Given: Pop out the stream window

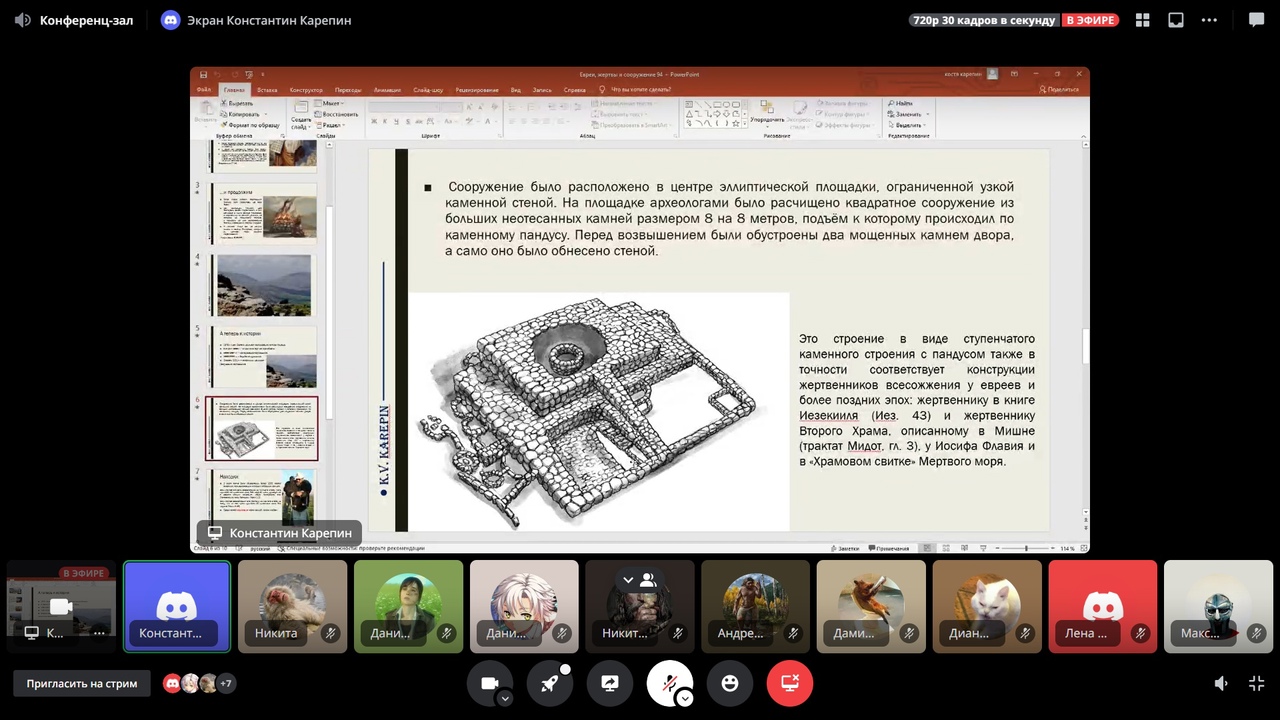Looking at the screenshot, I should point(1176,20).
